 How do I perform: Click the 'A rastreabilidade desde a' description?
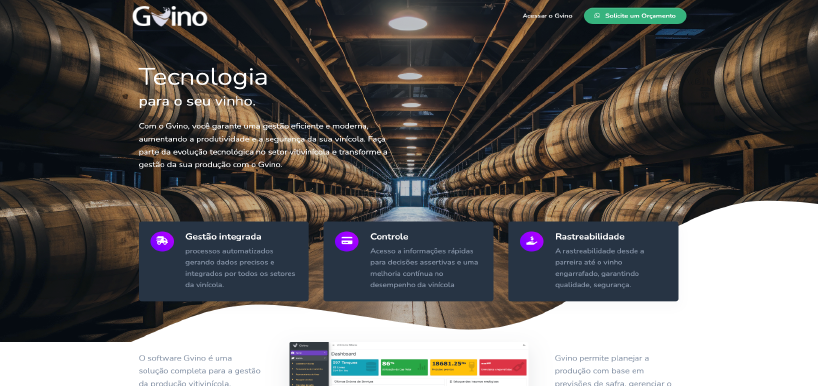pyautogui.click(x=600, y=268)
